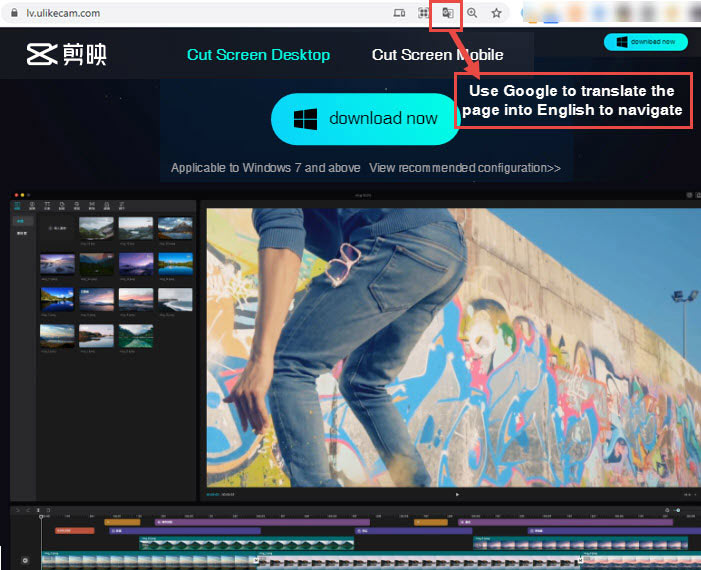Image resolution: width=701 pixels, height=570 pixels.
Task: Click the timecode under the preview
Action: (x=220, y=494)
